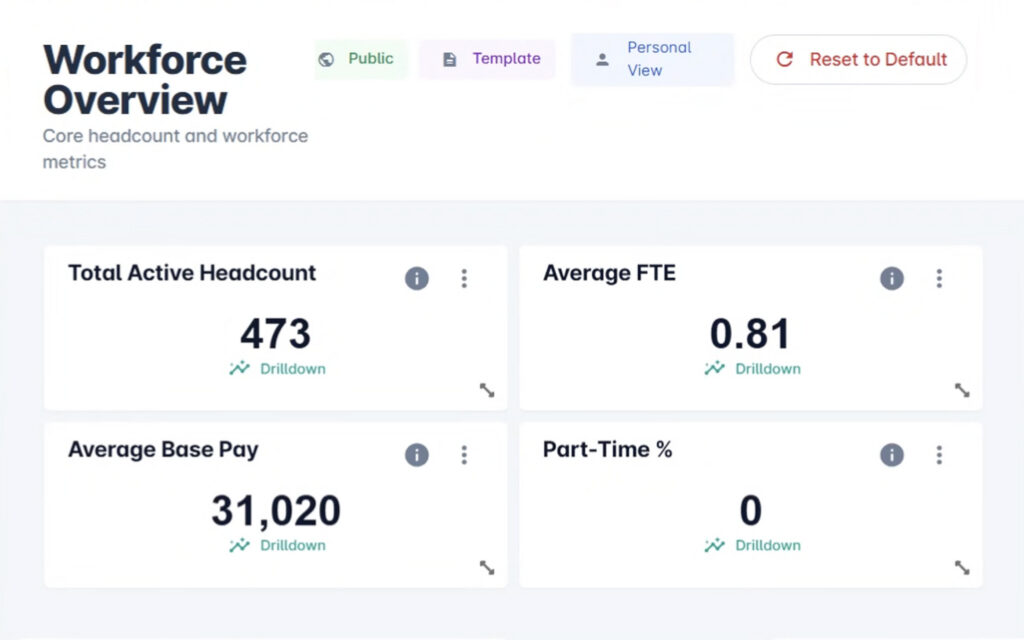Screen dimensions: 1024x640
Task: Open Drilldown for Average FTE 0.81
Action: pyautogui.click(x=753, y=369)
